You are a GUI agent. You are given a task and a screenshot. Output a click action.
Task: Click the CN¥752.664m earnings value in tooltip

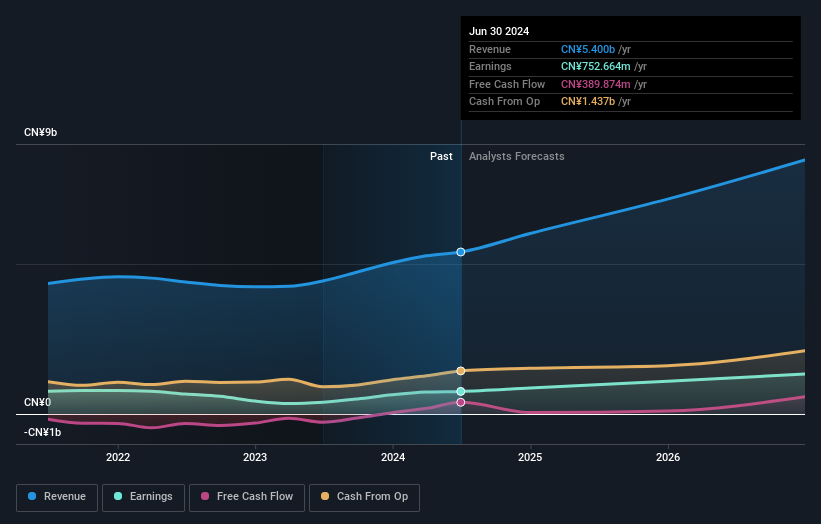coord(595,66)
